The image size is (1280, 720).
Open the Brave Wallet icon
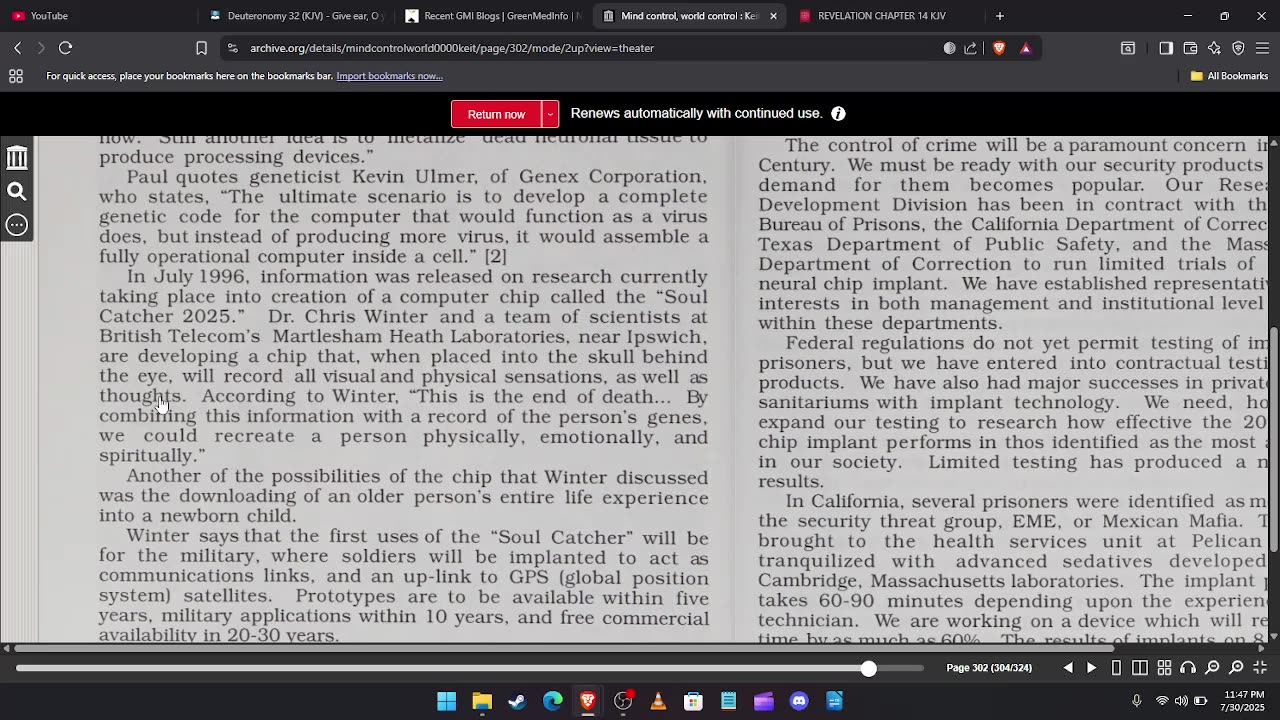[x=1190, y=48]
